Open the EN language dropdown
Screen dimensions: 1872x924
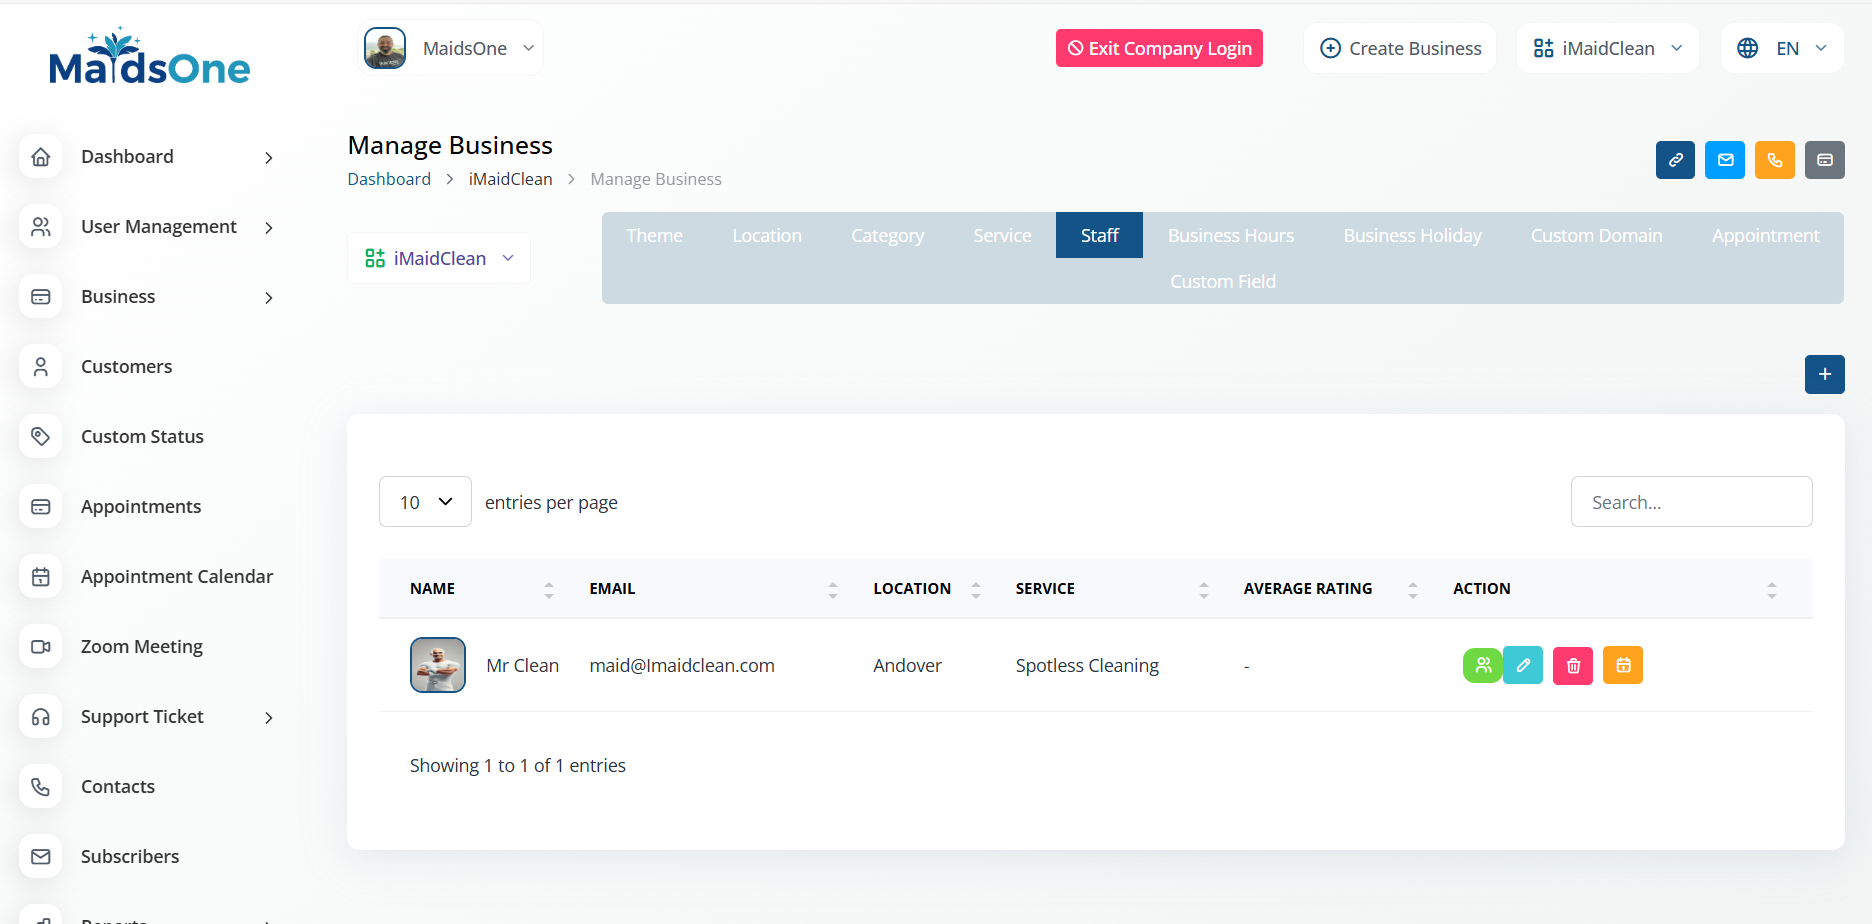tap(1782, 48)
